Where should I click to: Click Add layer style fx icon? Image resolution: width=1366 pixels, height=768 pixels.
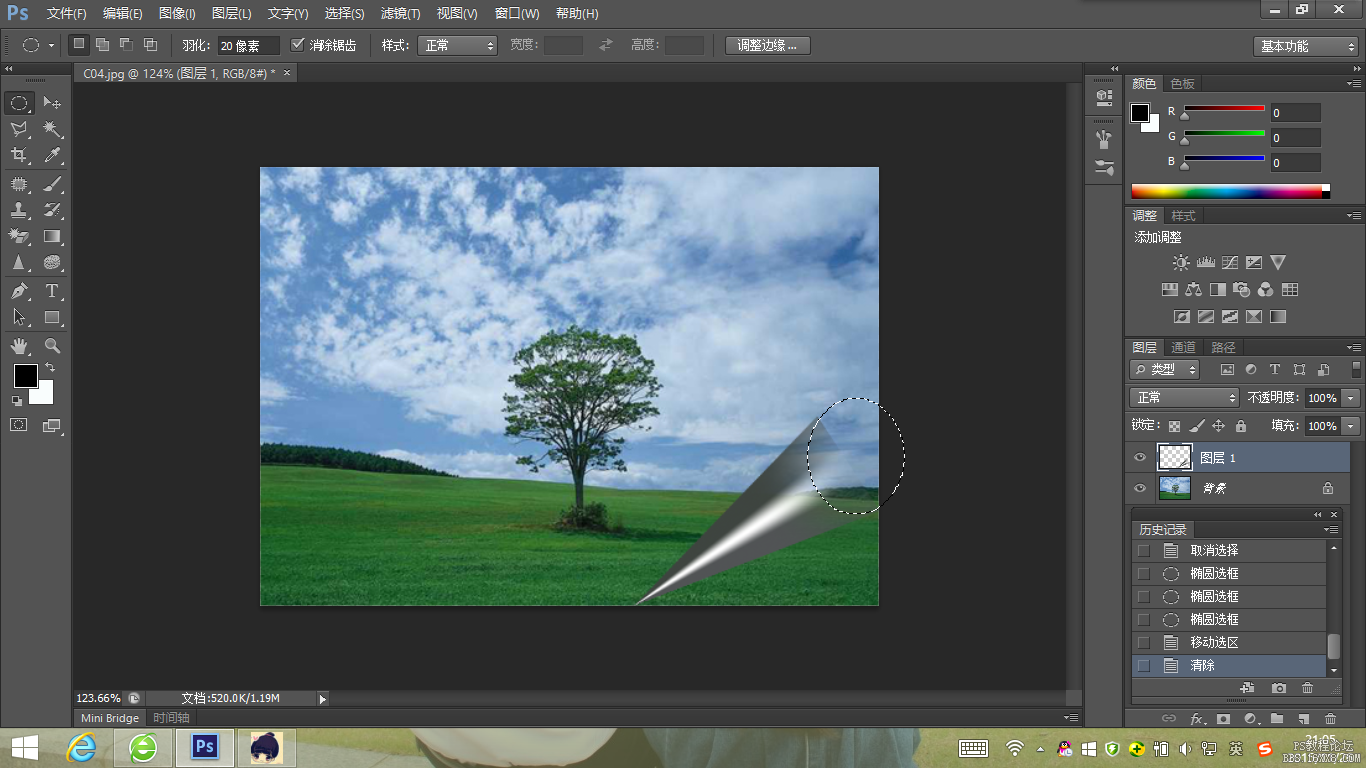1197,719
